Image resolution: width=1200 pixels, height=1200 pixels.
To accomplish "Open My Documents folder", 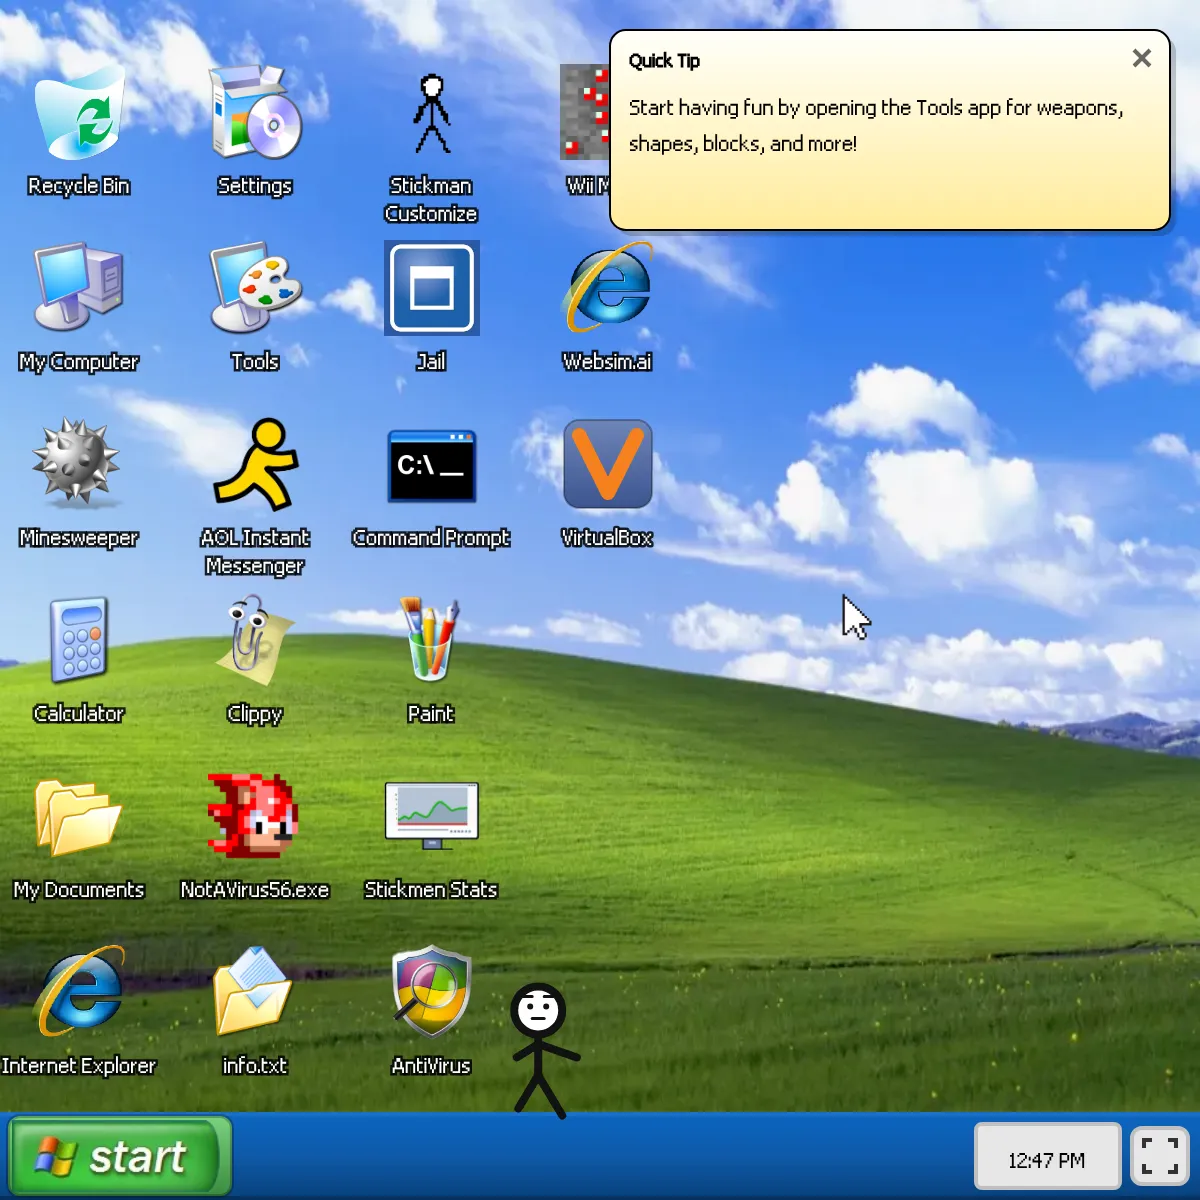I will coord(79,817).
